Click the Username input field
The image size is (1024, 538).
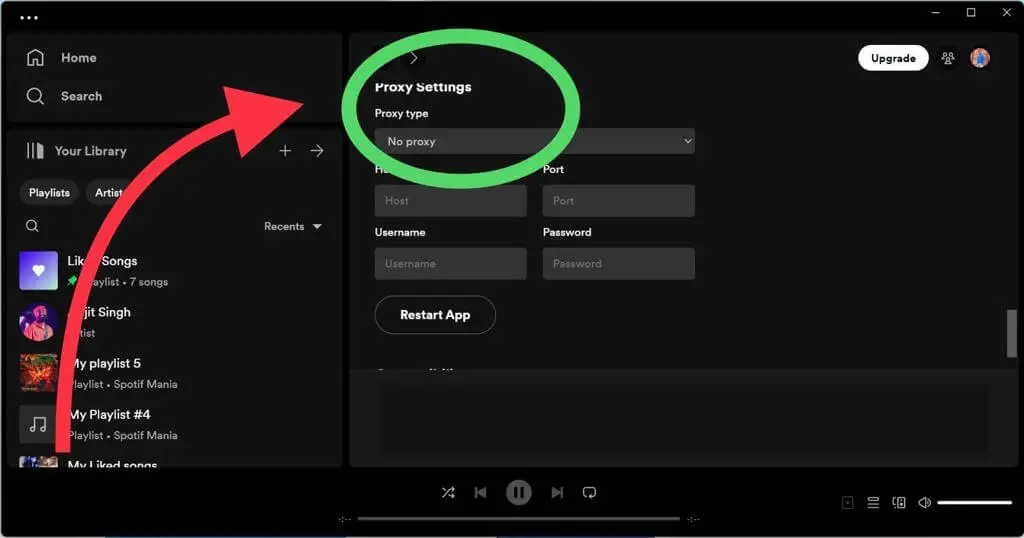[x=451, y=264]
